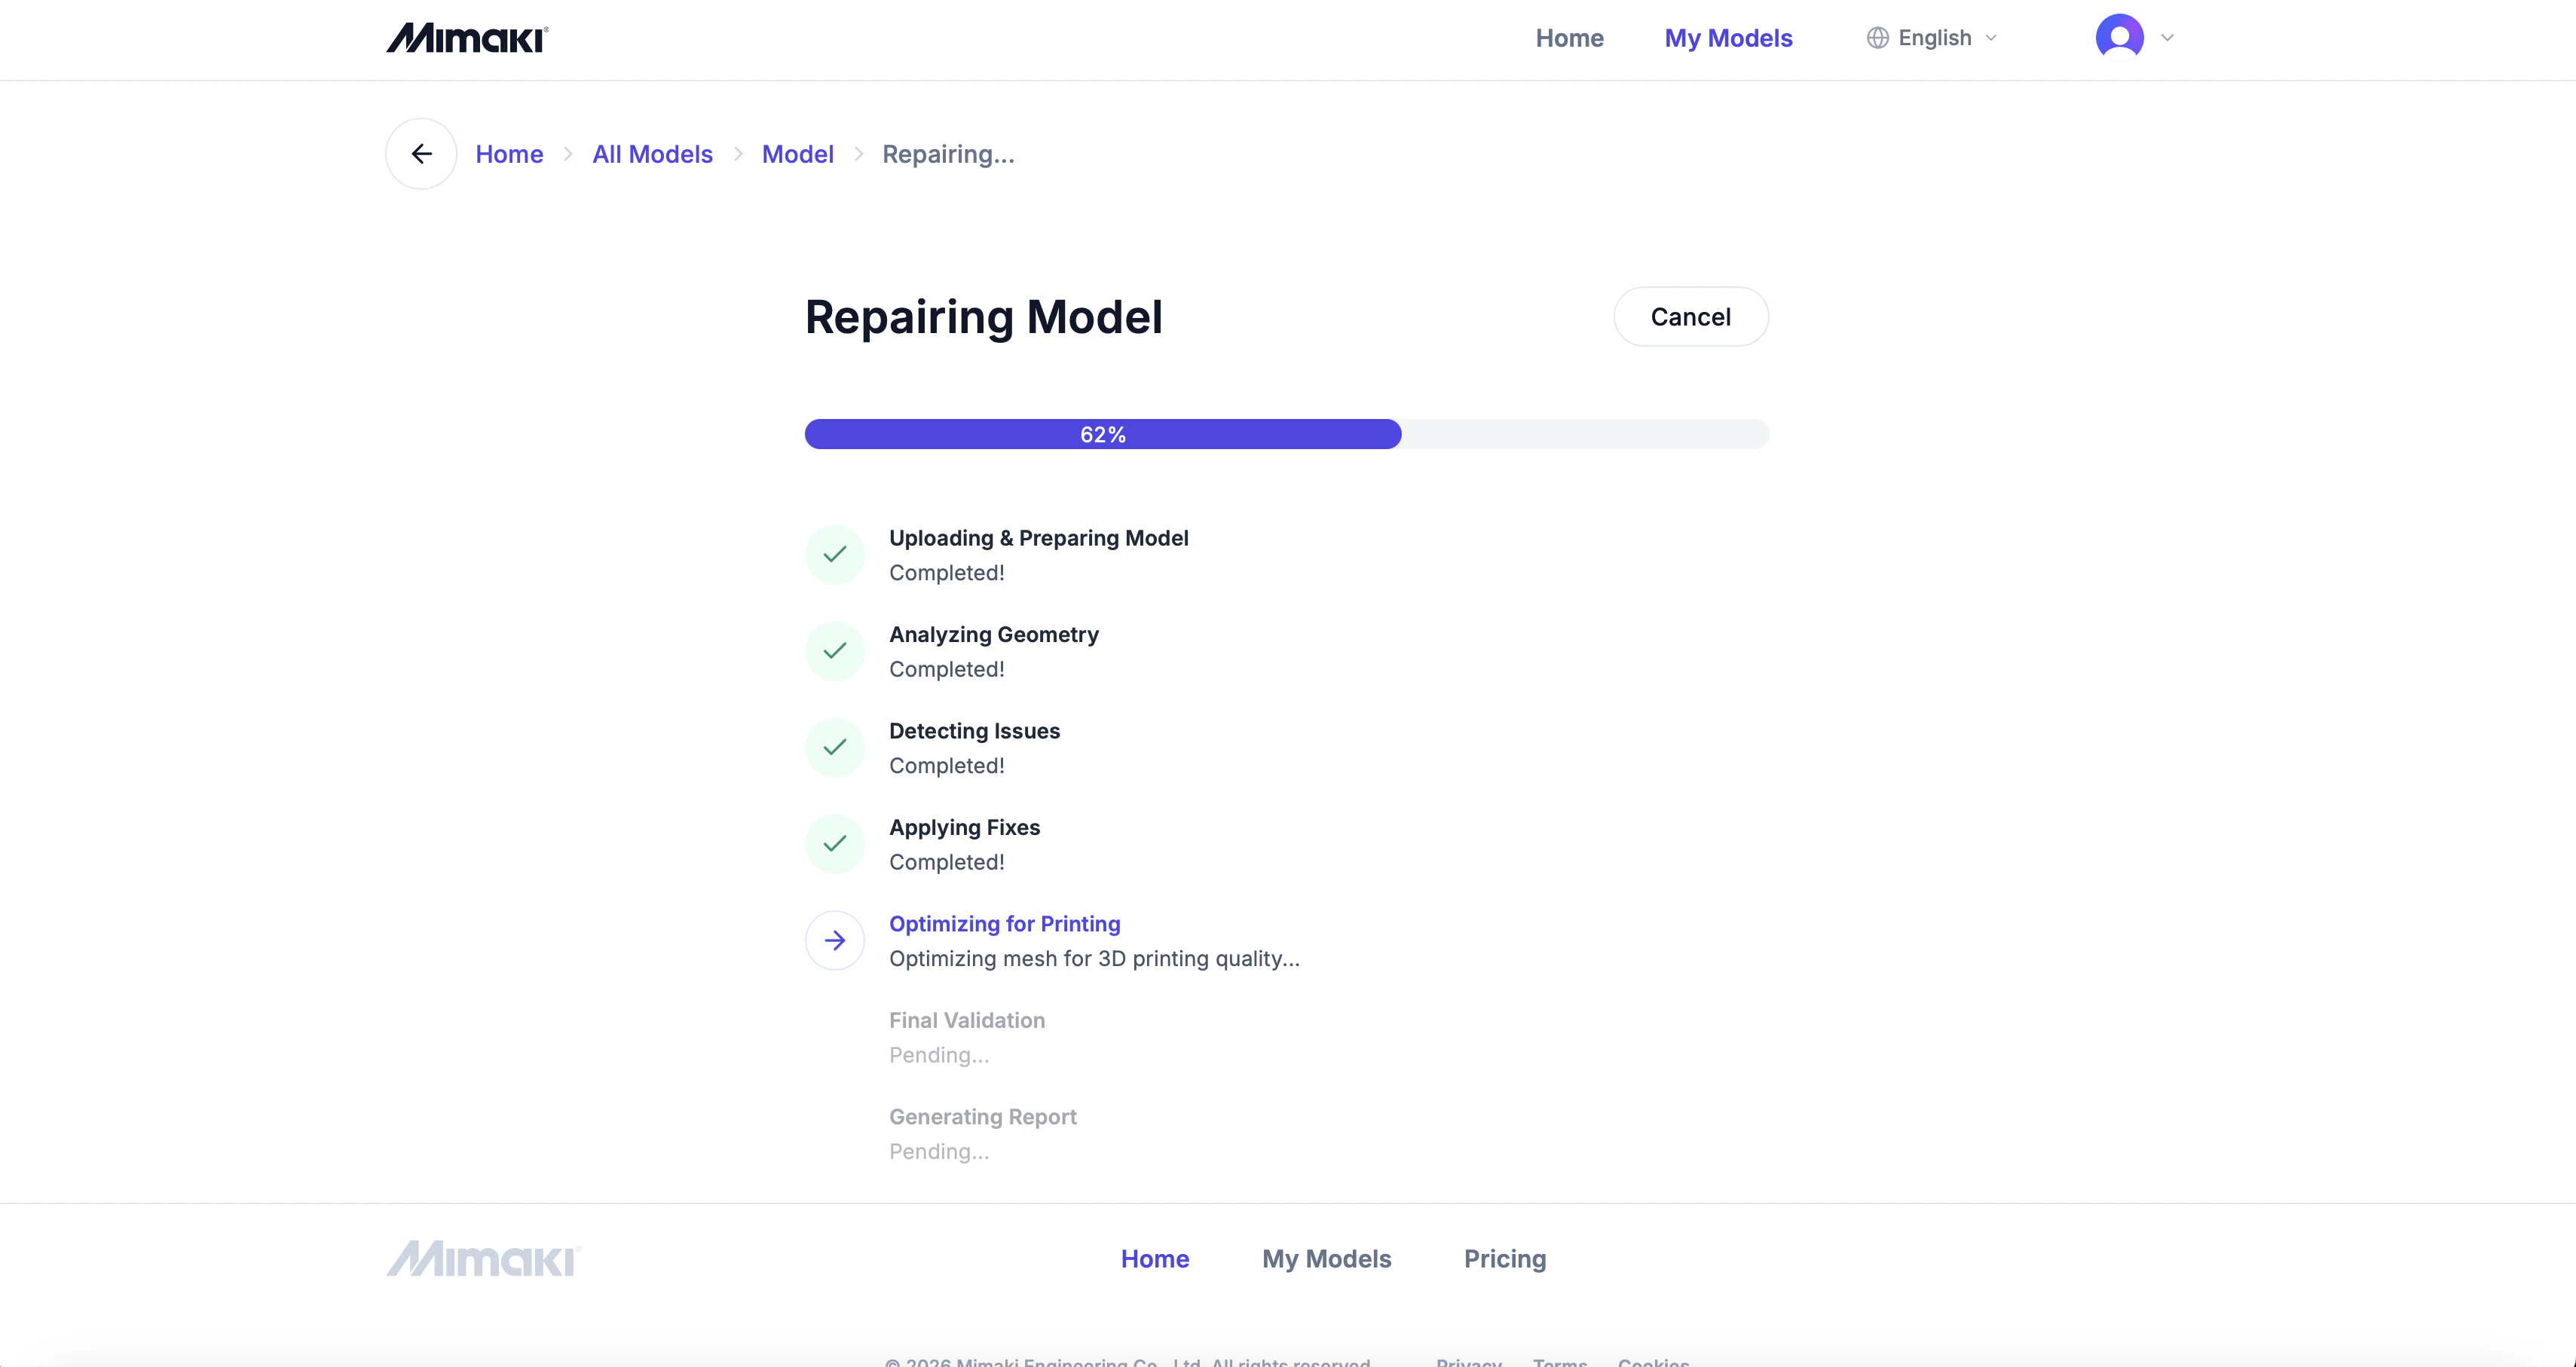Click the Optimizing for Printing arrow icon
The image size is (2576, 1367).
[x=834, y=940]
